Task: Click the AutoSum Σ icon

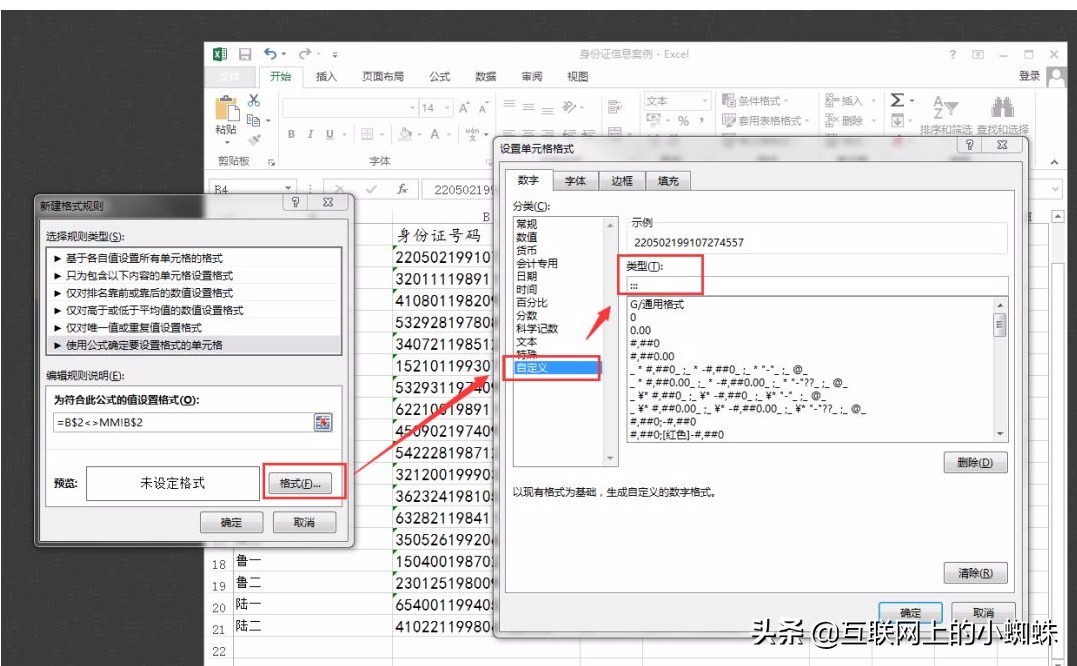Action: [x=897, y=100]
